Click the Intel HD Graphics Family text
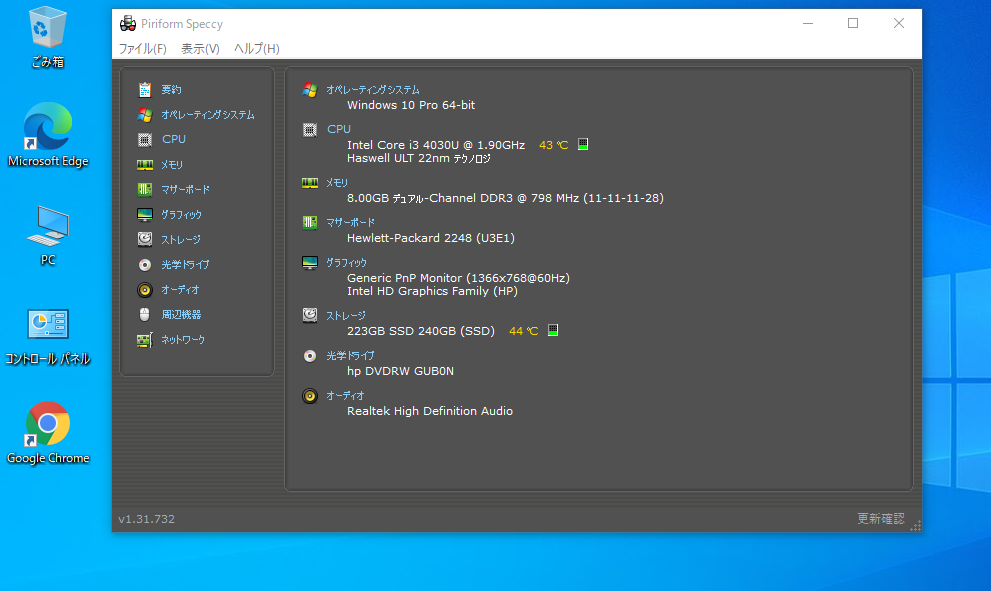The image size is (991, 591). (x=432, y=291)
